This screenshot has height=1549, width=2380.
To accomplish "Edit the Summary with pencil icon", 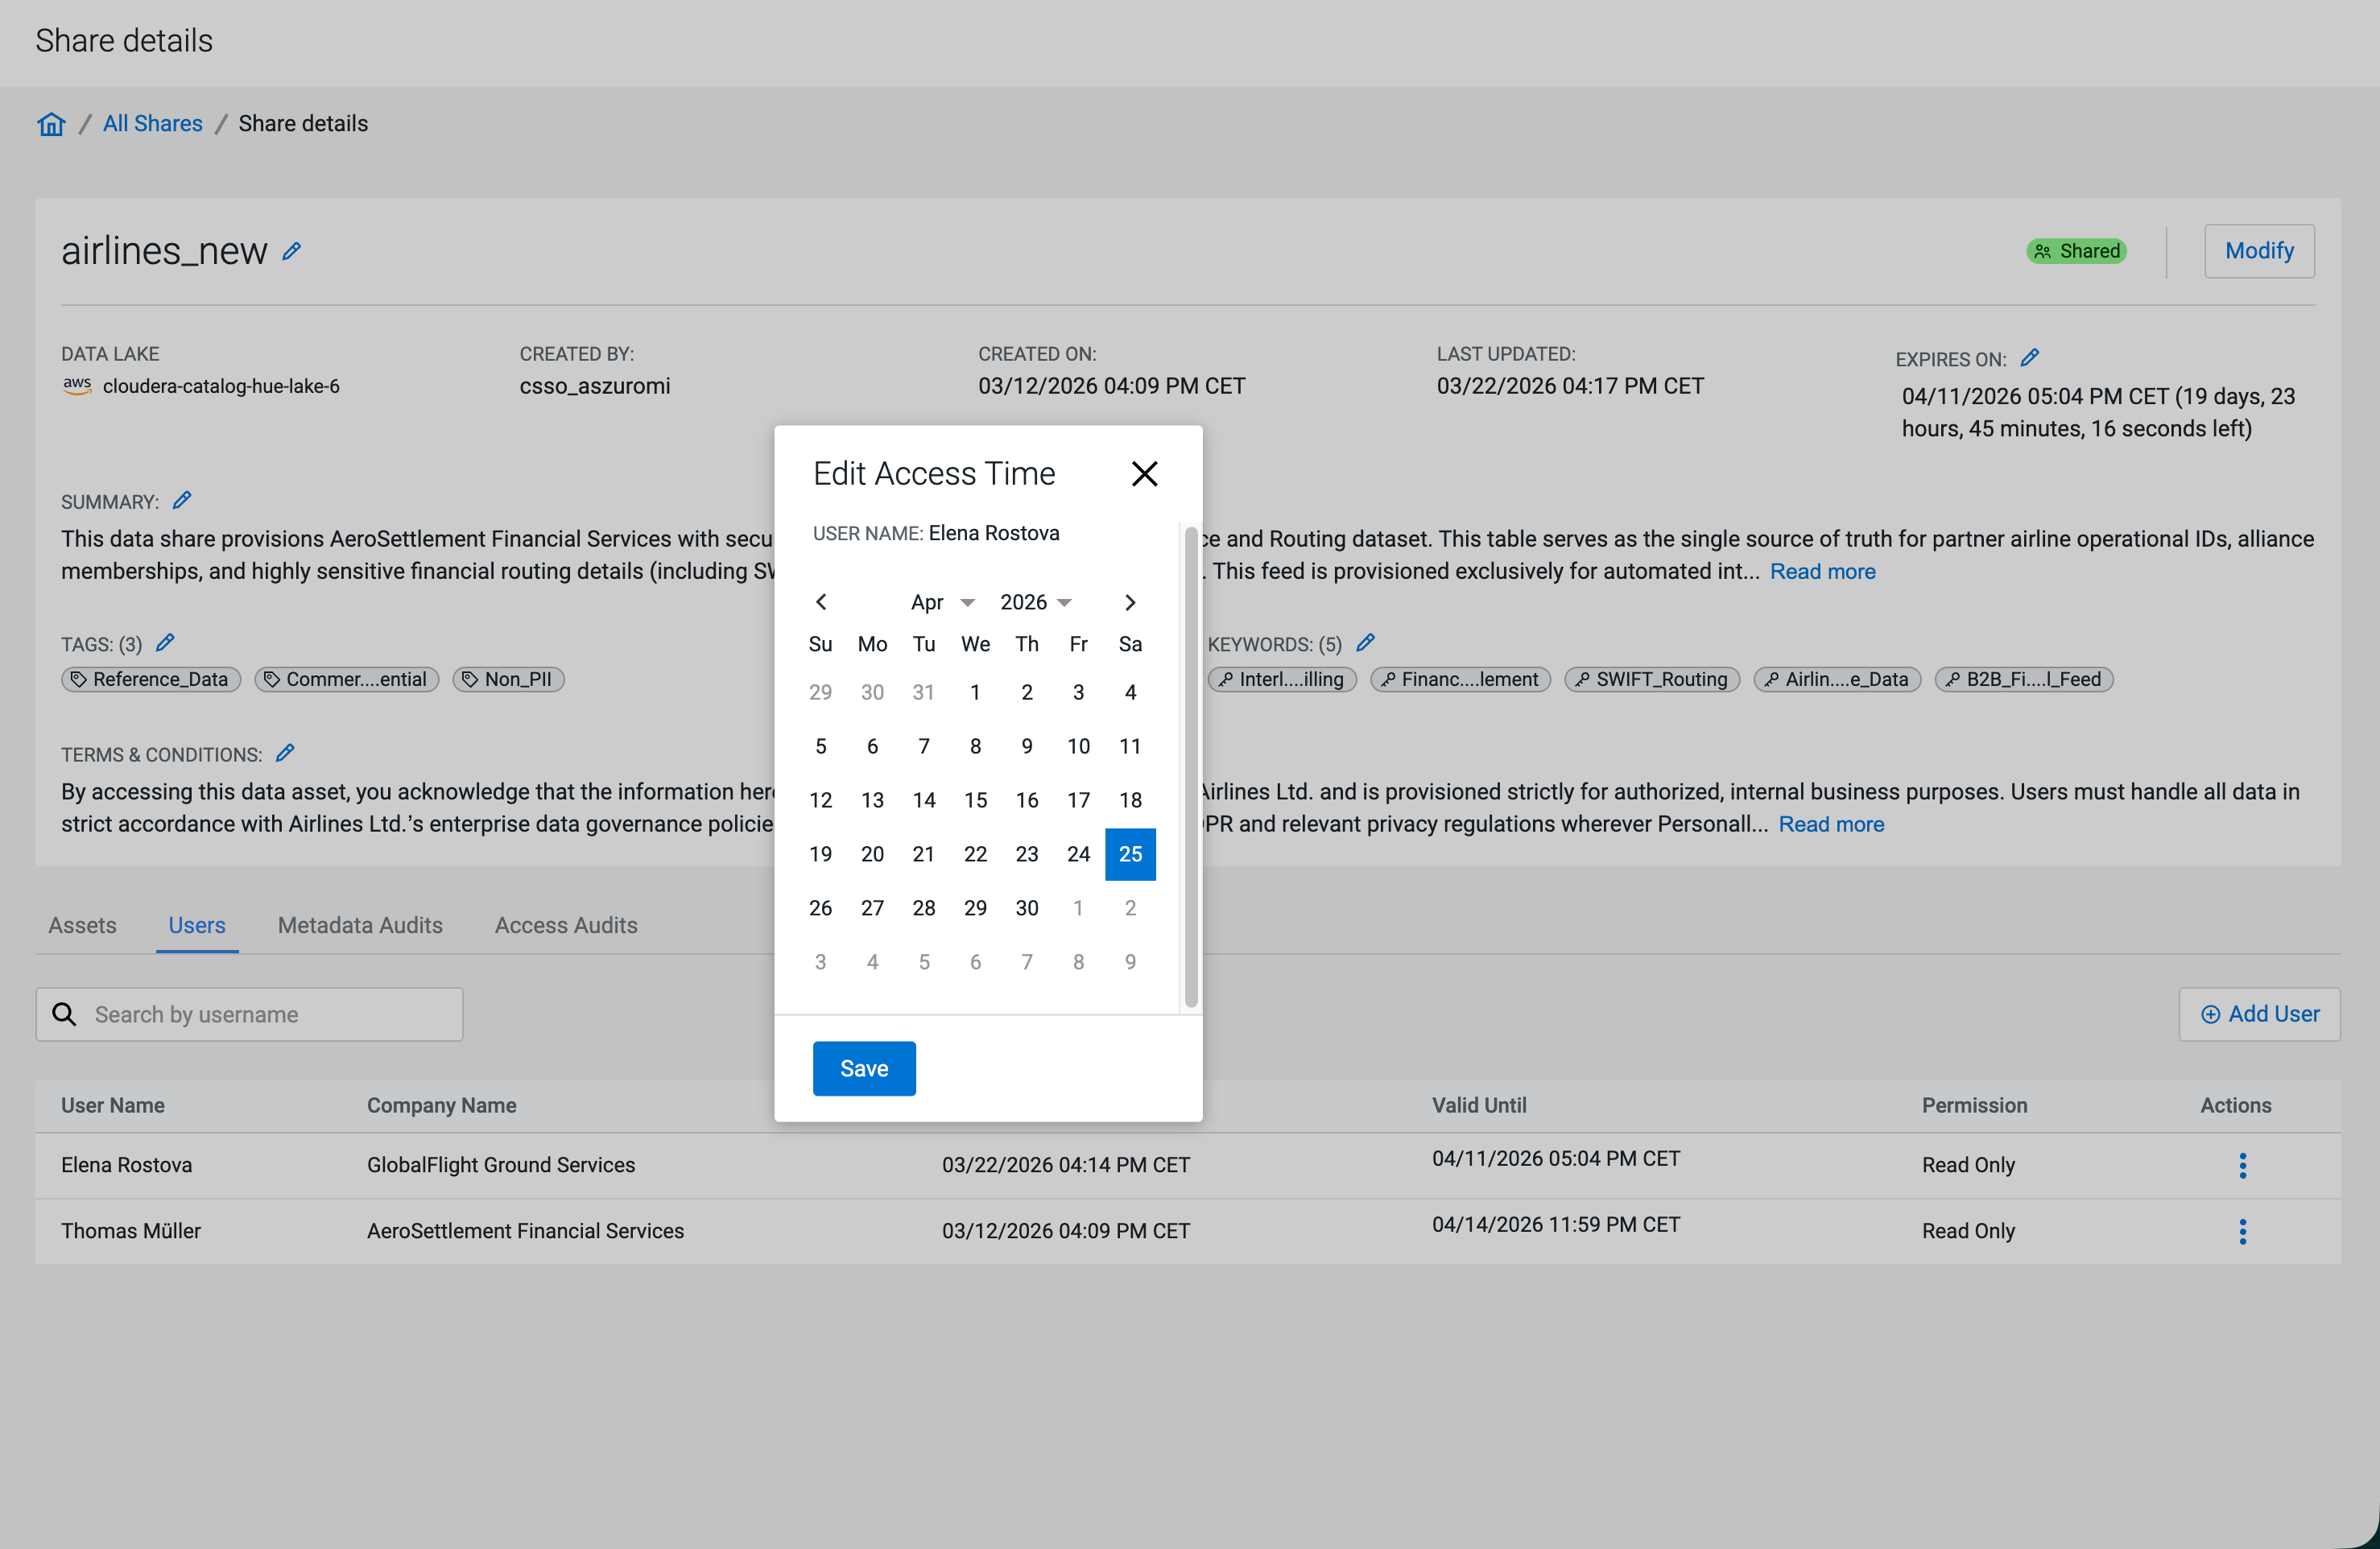I will 182,501.
